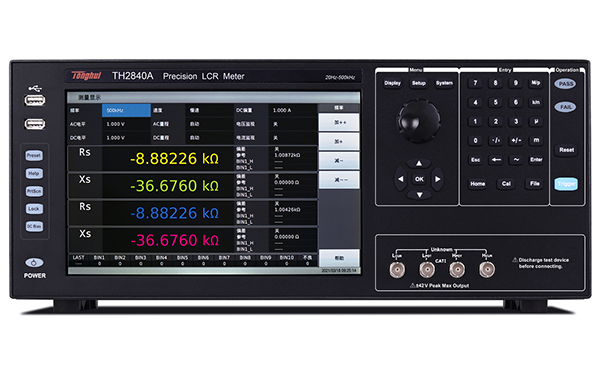This screenshot has height=367, width=600.
Task: Open the Setup menu key
Action: pyautogui.click(x=419, y=83)
